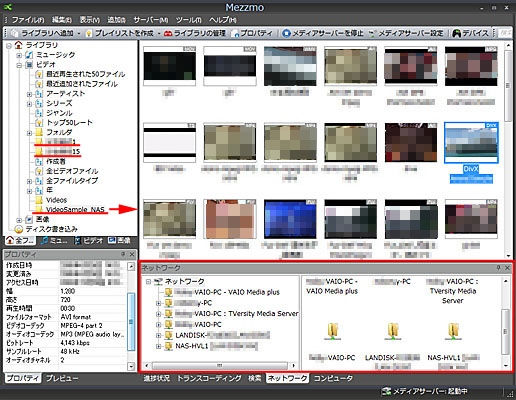Open the 表示 menu

tap(90, 20)
